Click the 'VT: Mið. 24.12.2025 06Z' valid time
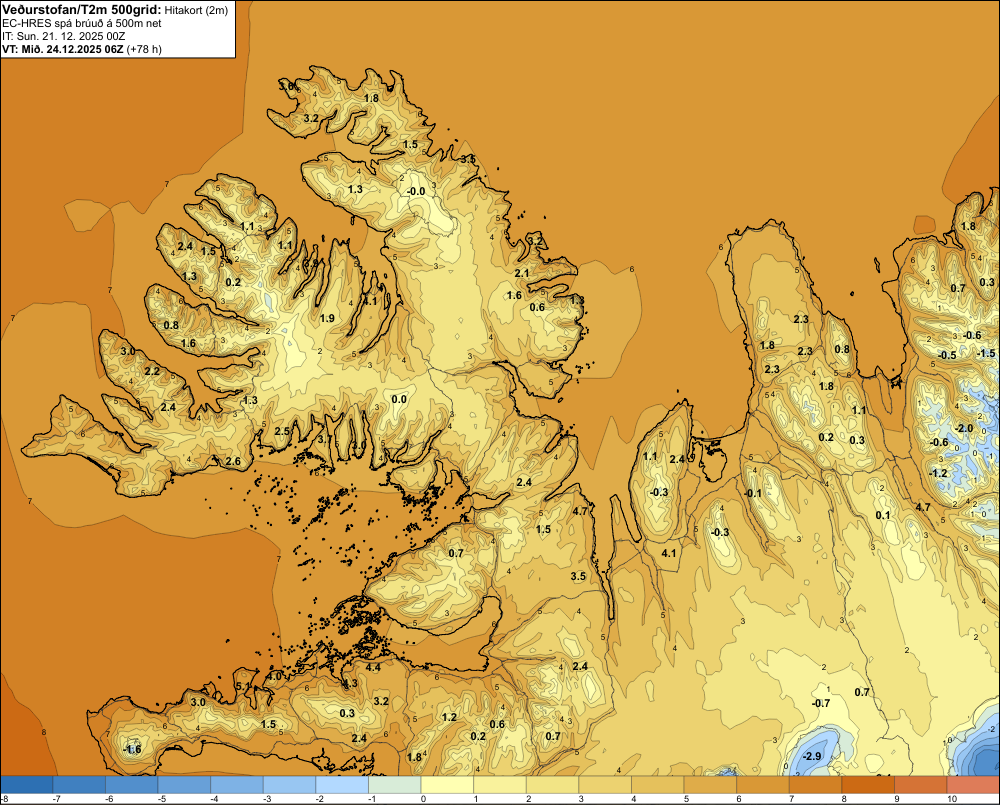Viewport: 1000px width, 805px height. (x=62, y=49)
